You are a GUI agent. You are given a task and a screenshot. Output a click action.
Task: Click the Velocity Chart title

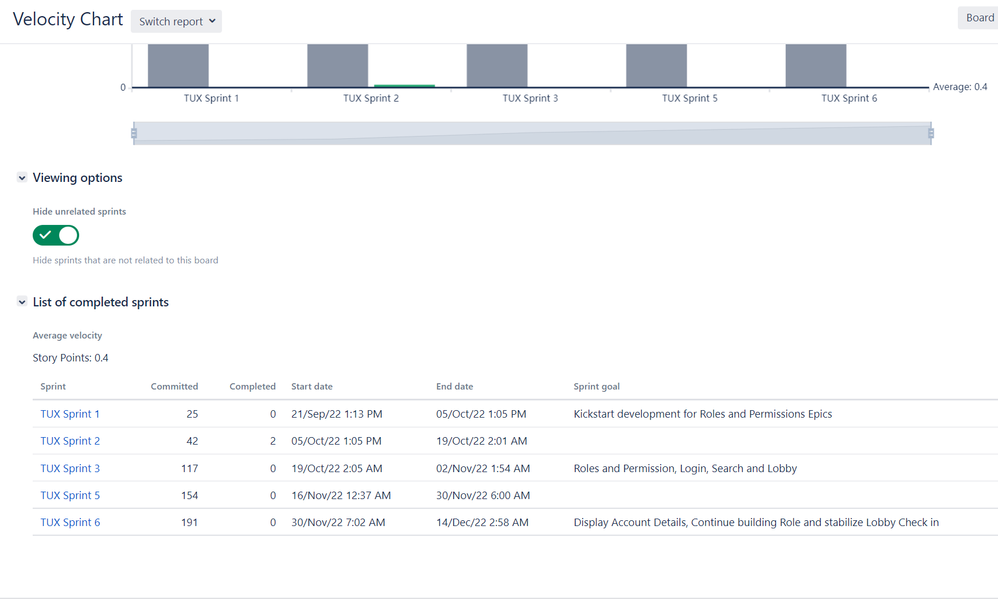point(67,19)
